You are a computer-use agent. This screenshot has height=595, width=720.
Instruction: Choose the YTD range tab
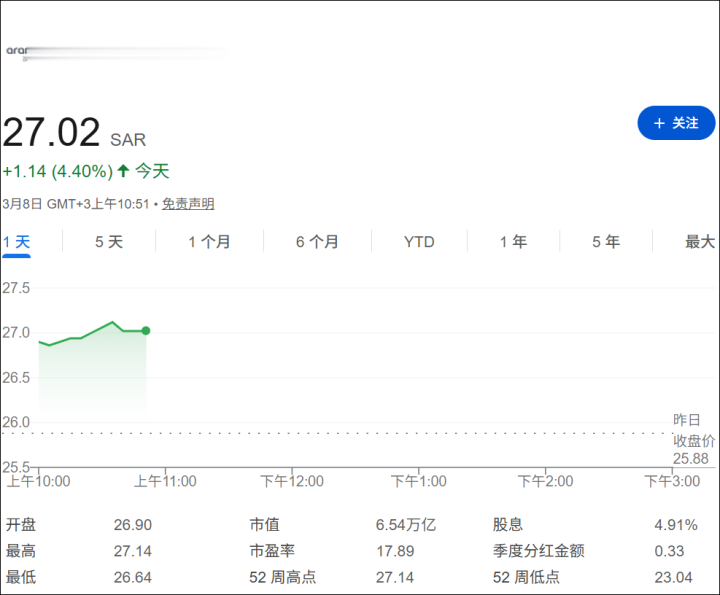pos(419,242)
